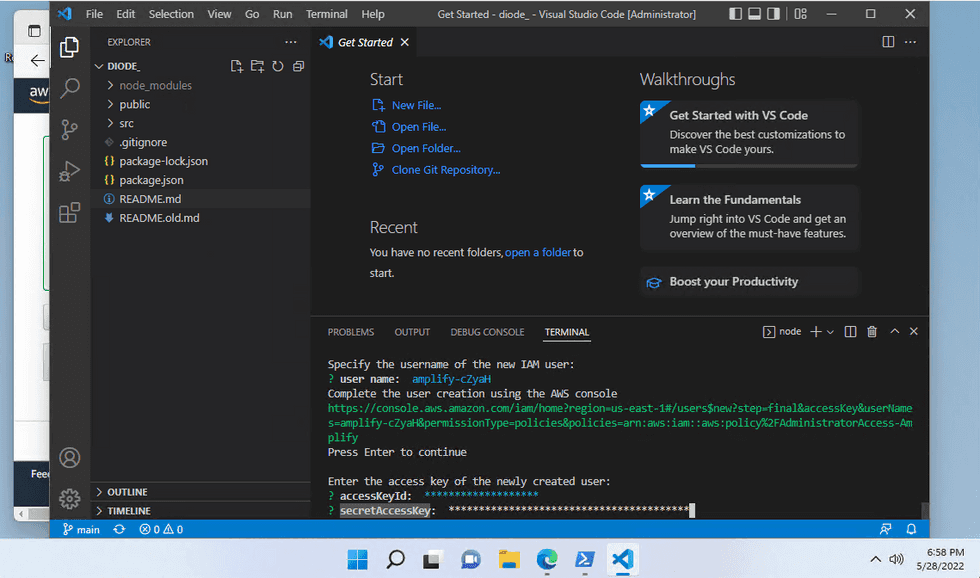Open the Windows Start button
This screenshot has width=980, height=578.
click(358, 559)
